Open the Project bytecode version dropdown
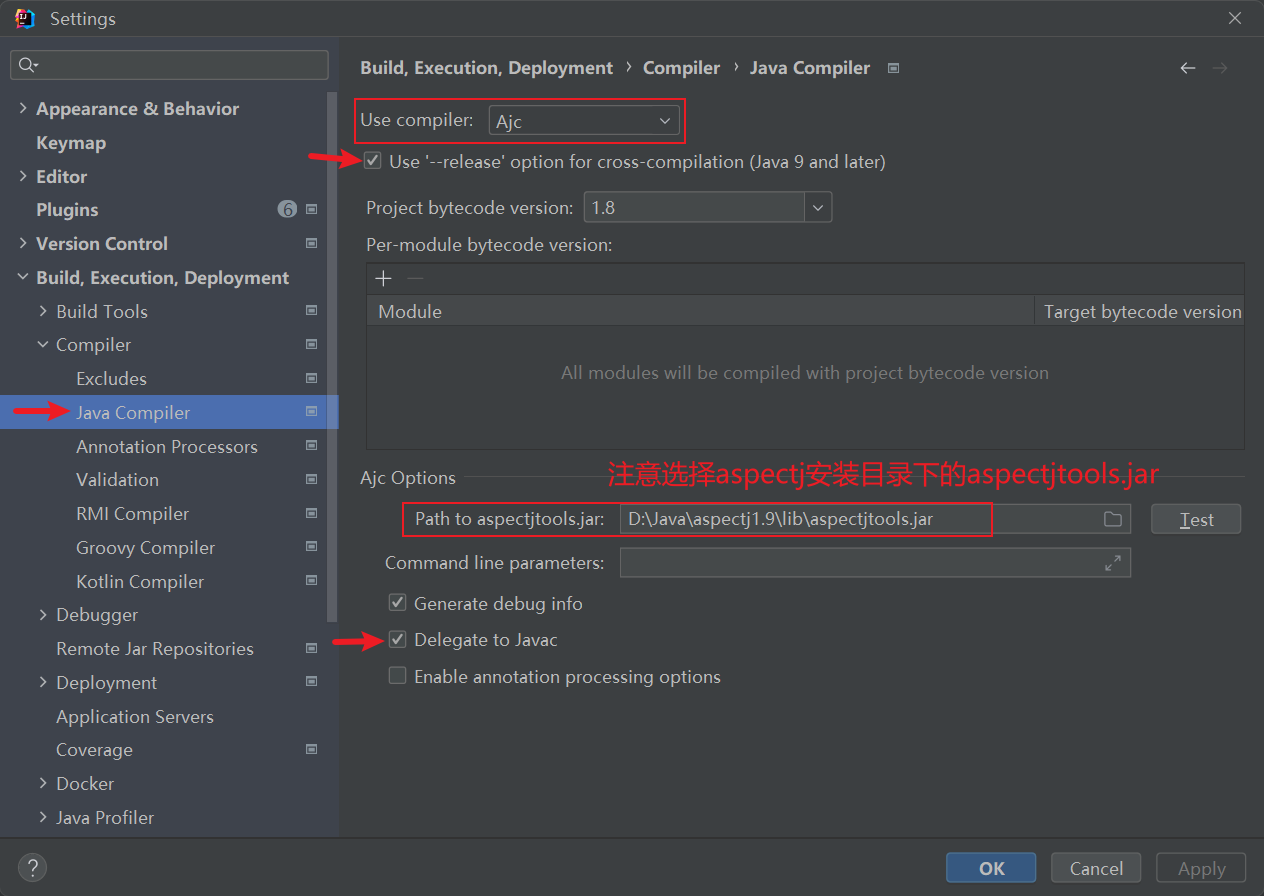1264x896 pixels. [x=818, y=207]
